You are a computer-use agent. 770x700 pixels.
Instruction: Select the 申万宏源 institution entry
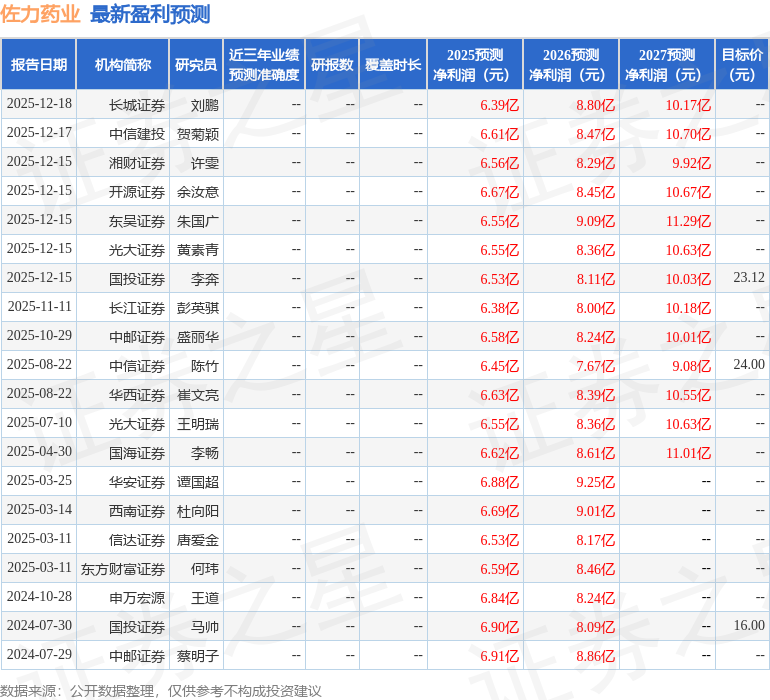(137, 597)
